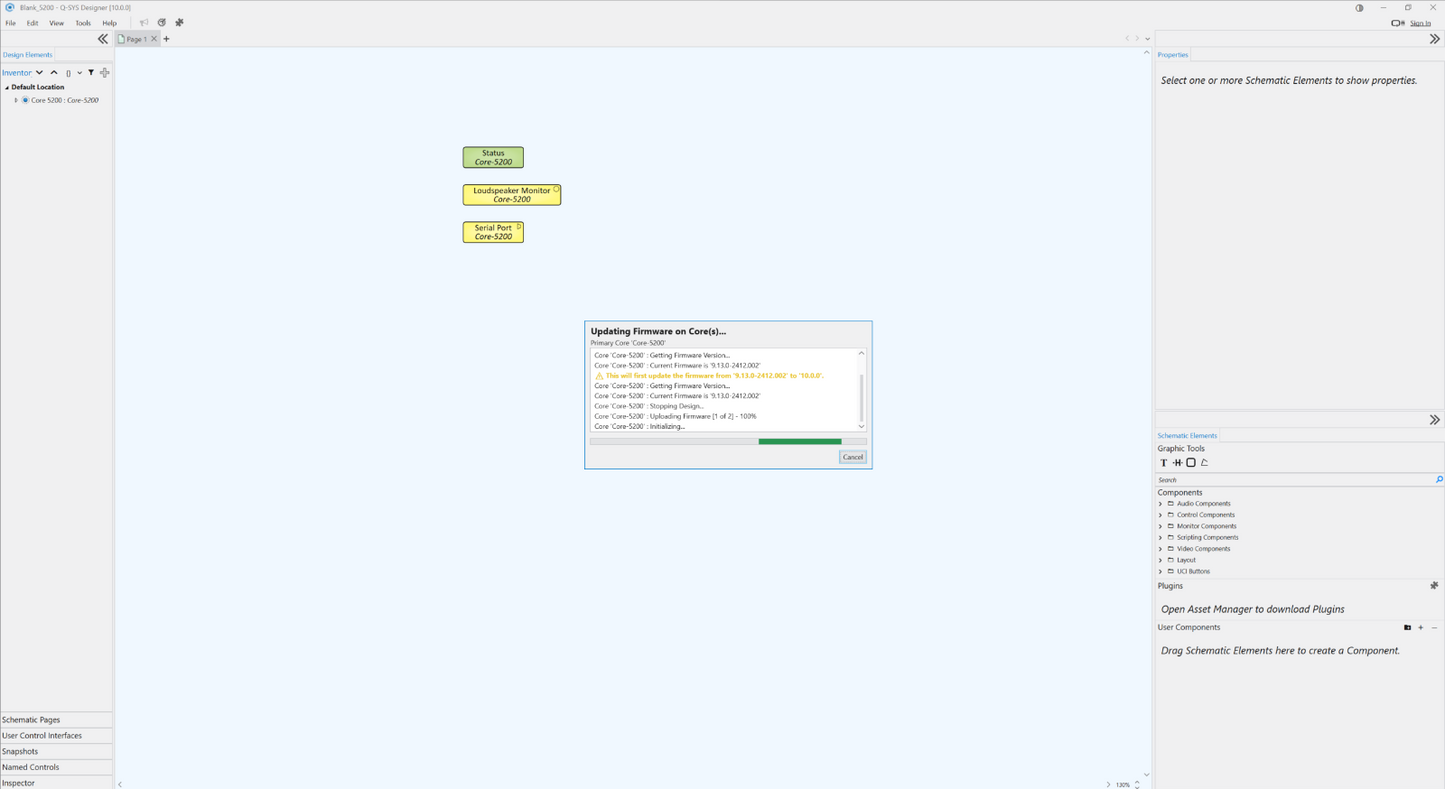Click the Sign In link
The width and height of the screenshot is (1445, 789).
[x=1420, y=23]
